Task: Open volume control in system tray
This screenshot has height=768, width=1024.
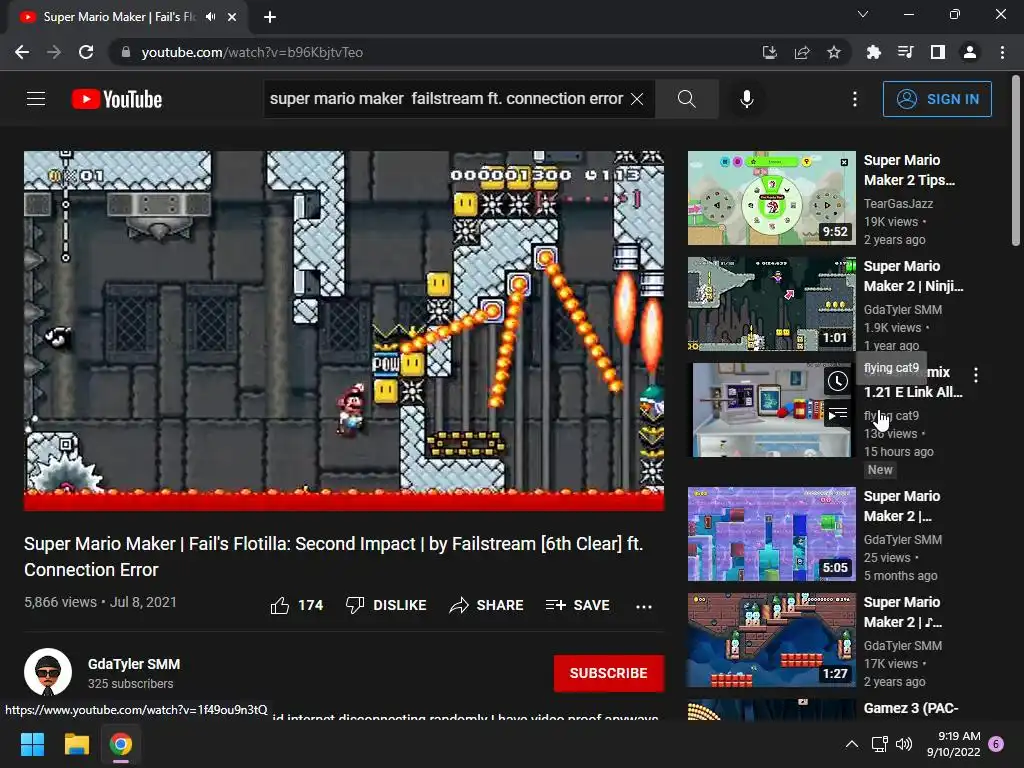Action: click(x=904, y=744)
